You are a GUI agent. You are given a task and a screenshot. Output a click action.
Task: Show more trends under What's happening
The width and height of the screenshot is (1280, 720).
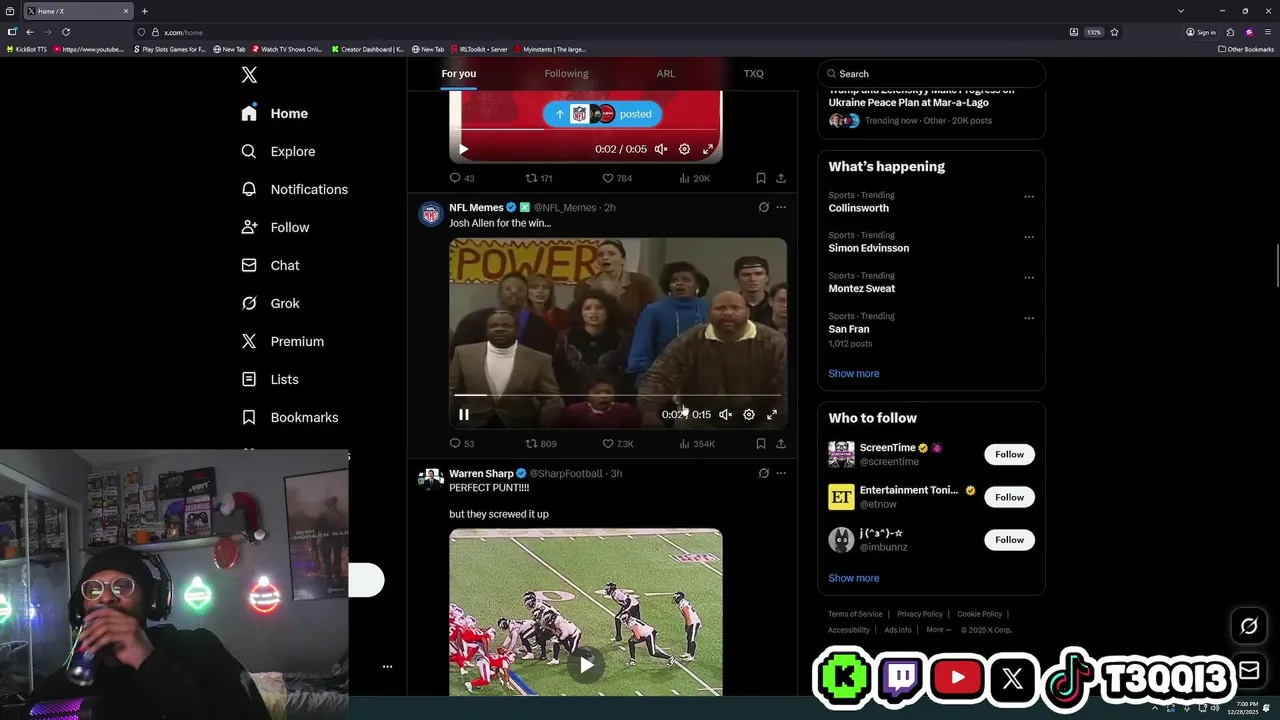[854, 373]
